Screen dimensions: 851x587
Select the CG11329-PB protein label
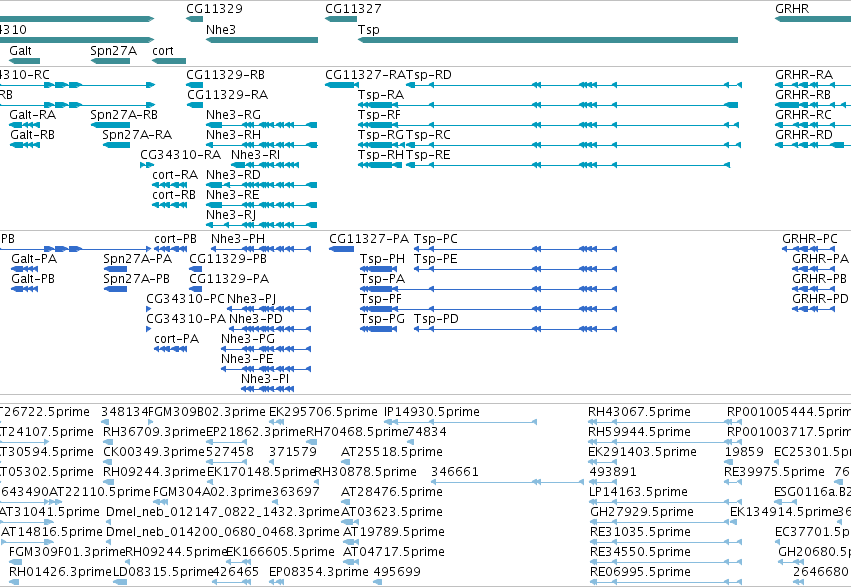[x=228, y=259]
